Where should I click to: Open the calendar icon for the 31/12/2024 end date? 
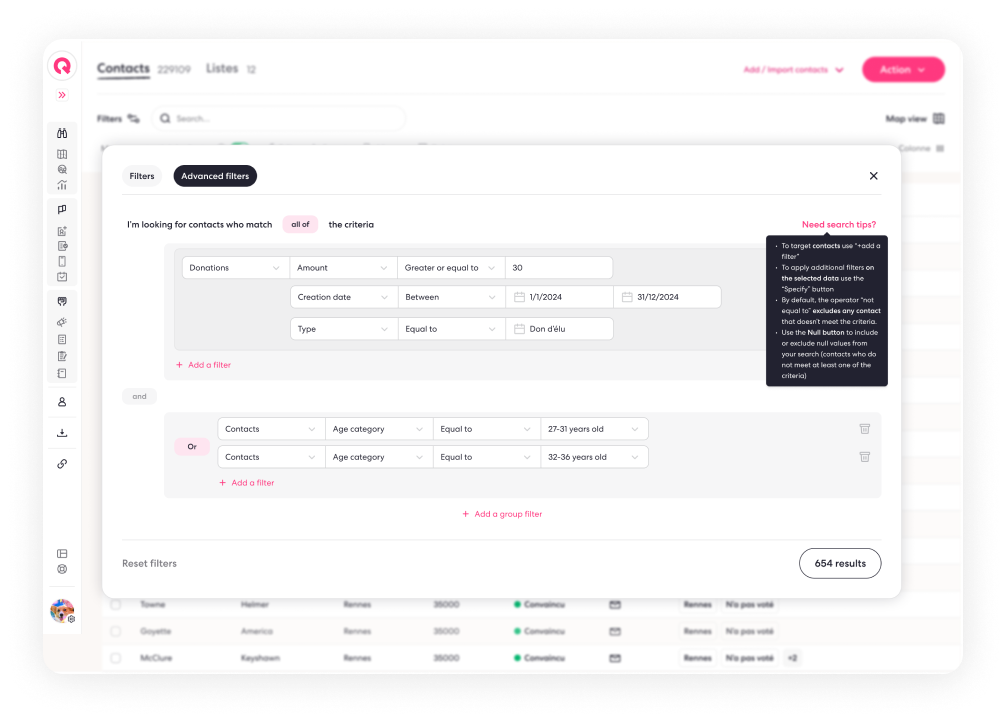click(627, 297)
